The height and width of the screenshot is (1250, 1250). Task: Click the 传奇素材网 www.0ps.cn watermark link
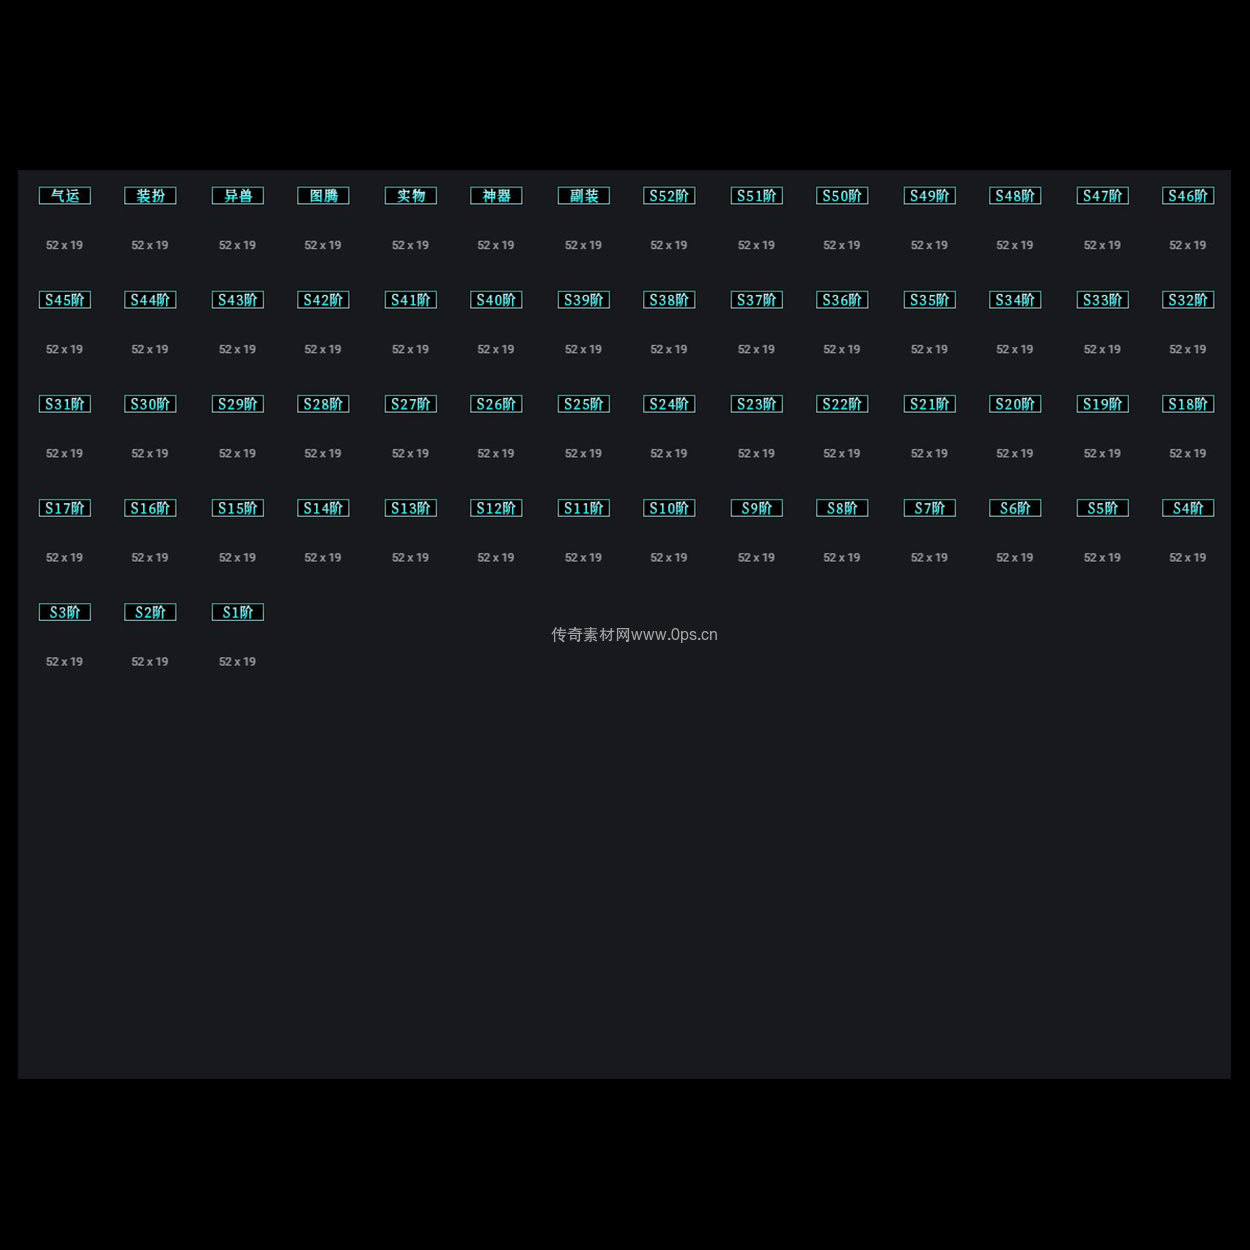634,635
